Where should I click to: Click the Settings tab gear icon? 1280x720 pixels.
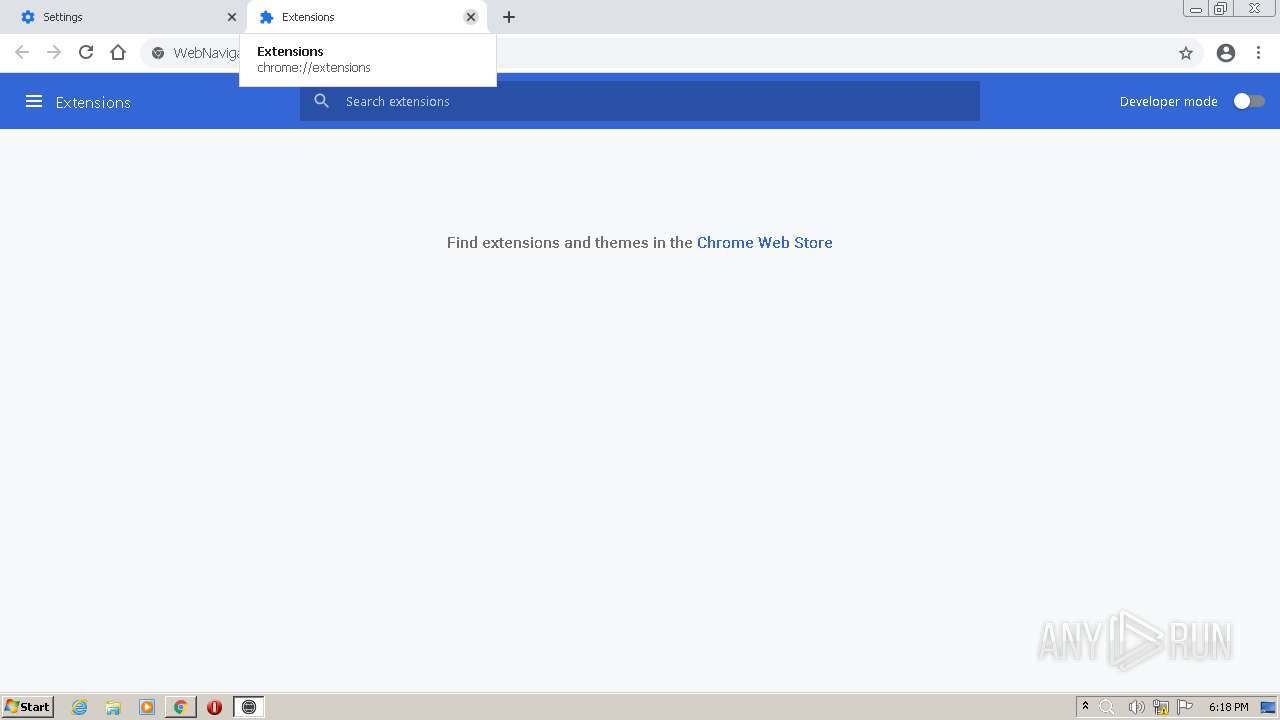point(28,17)
